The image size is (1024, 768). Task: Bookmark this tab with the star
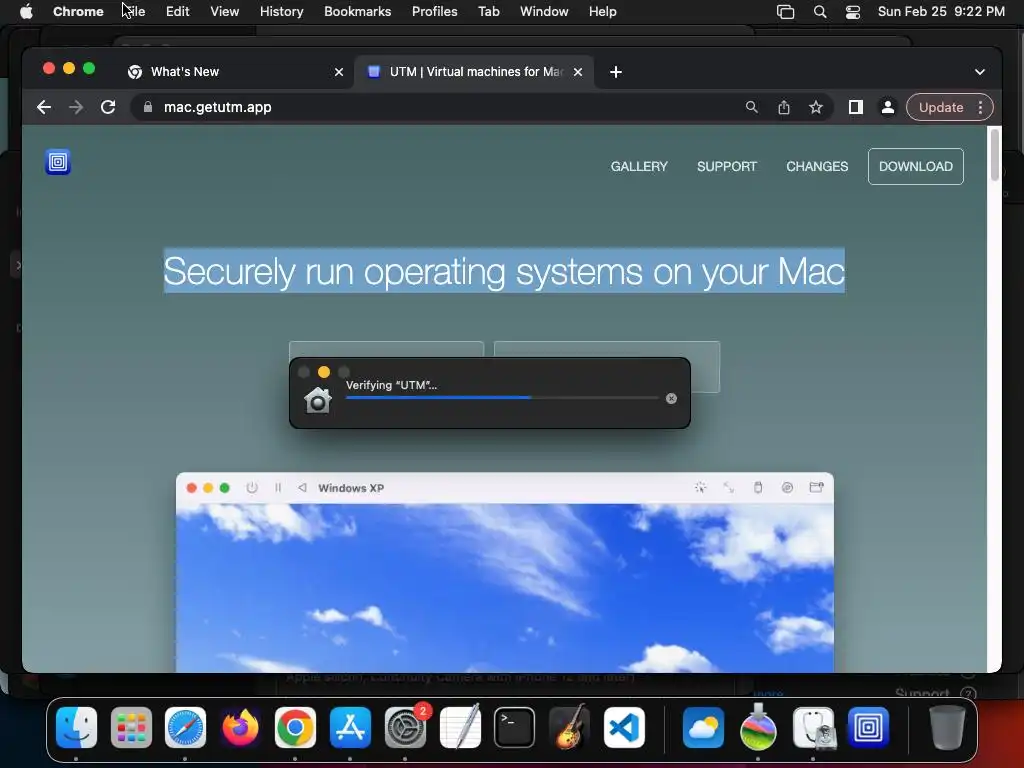(816, 107)
